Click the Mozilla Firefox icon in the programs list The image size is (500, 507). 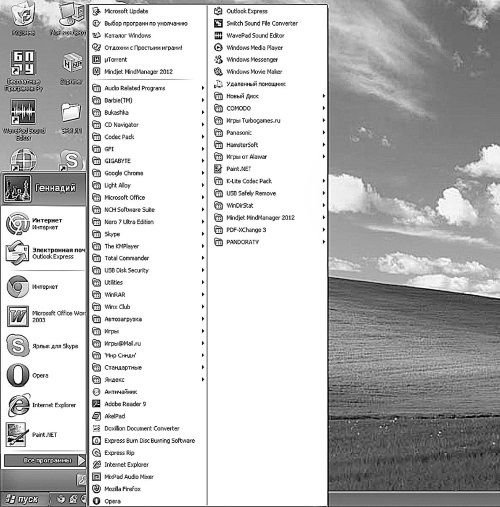96,489
